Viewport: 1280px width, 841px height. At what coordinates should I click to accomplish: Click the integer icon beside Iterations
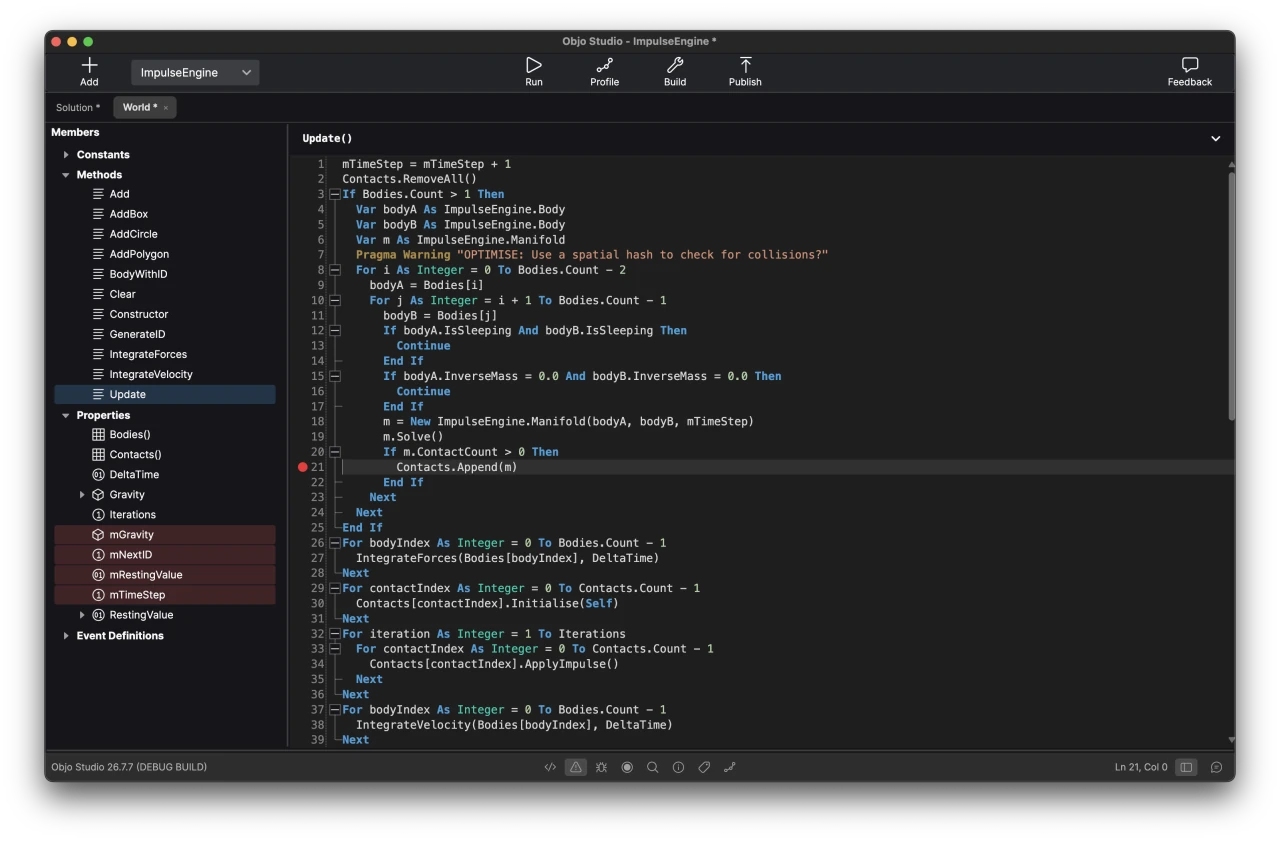(x=98, y=514)
